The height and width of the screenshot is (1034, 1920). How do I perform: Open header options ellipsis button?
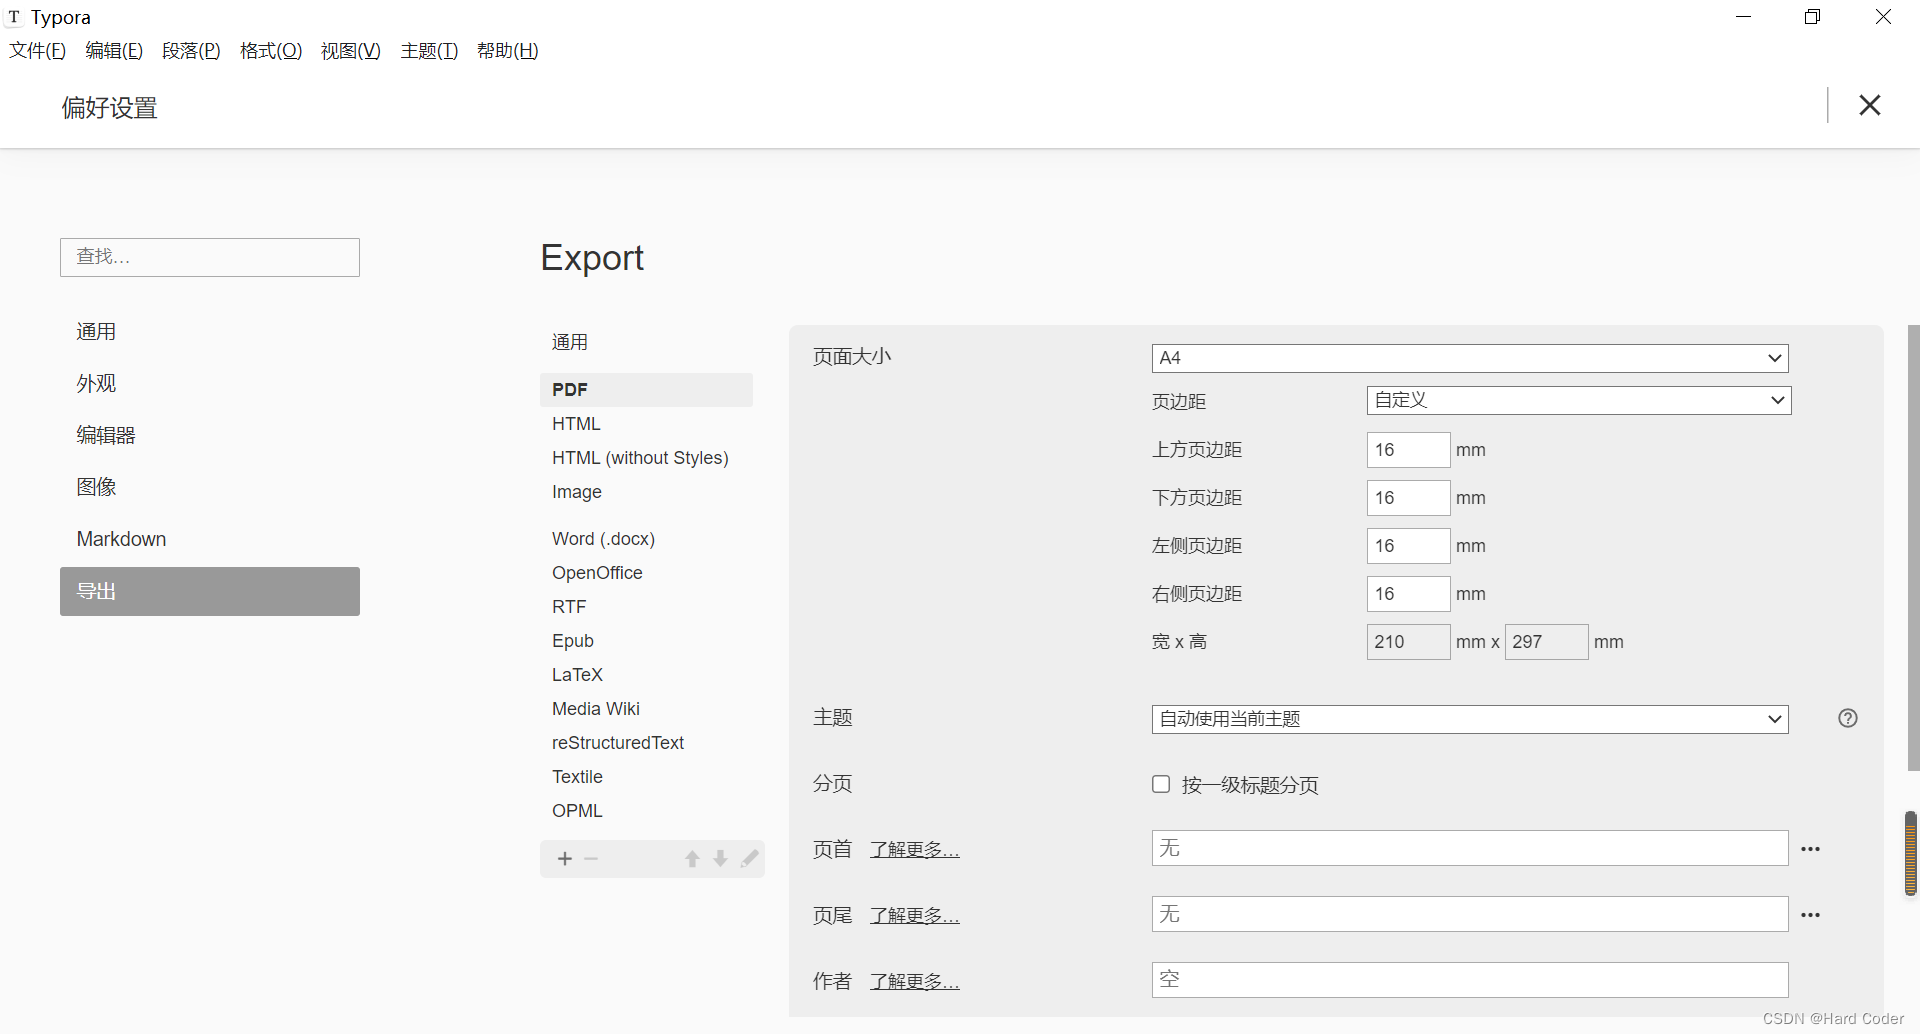click(1811, 849)
